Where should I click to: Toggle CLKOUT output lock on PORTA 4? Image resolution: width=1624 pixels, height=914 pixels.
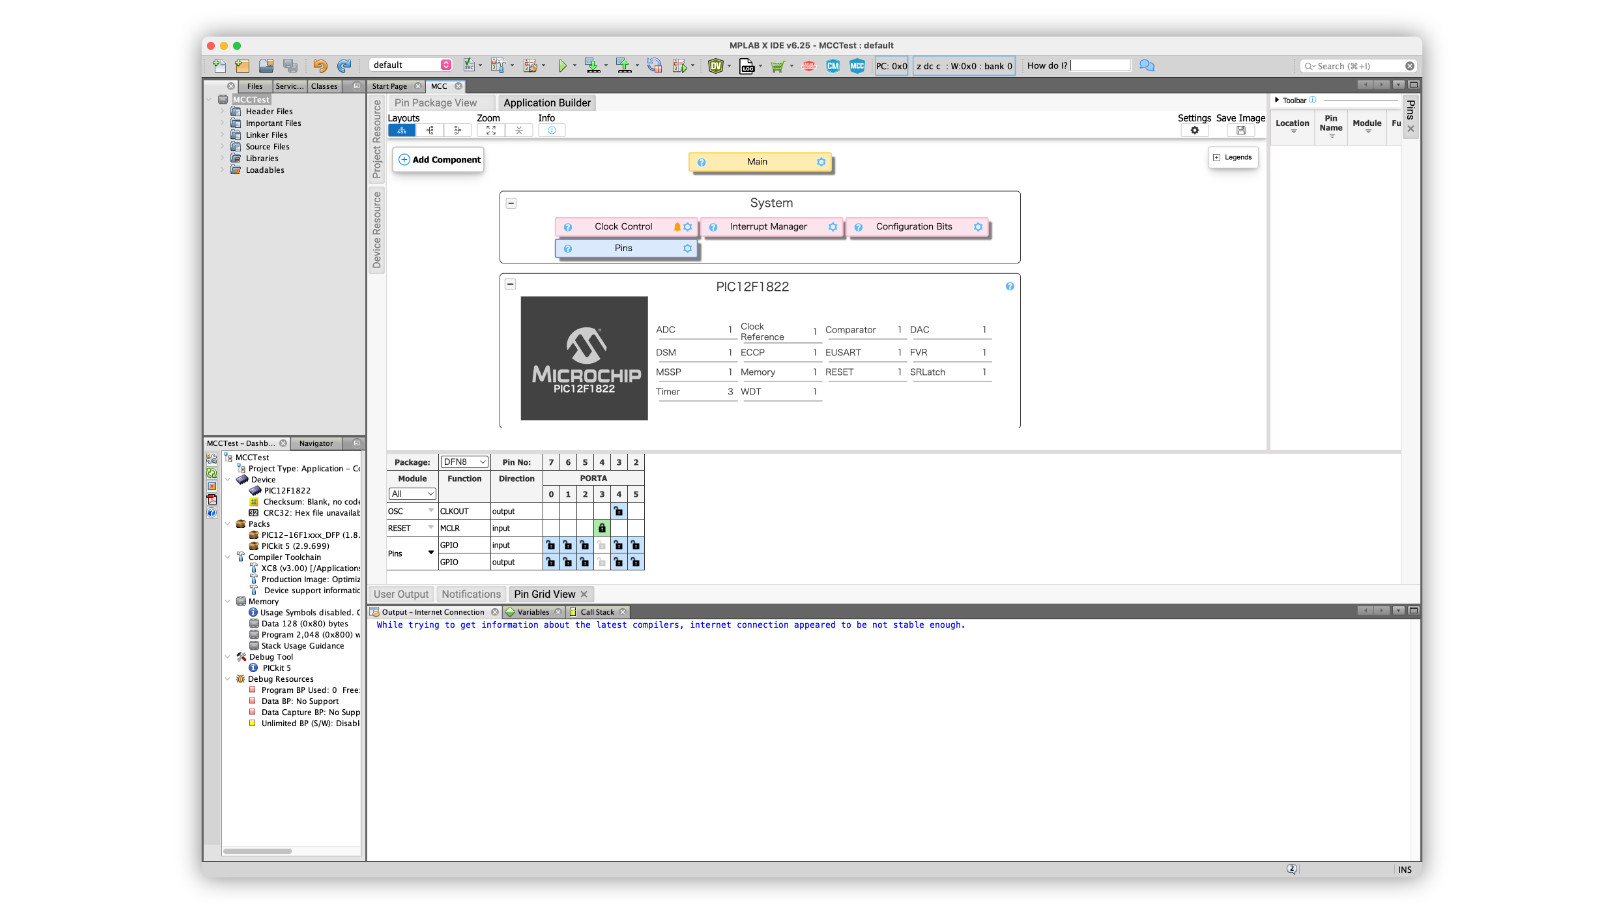click(618, 511)
